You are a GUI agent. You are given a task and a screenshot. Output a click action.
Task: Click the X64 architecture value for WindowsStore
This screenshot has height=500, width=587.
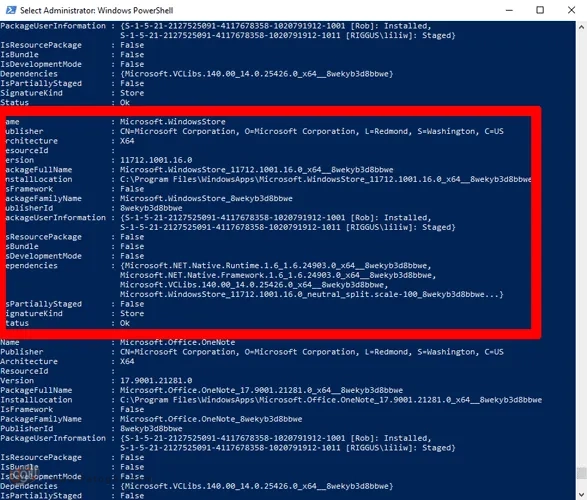tap(127, 141)
